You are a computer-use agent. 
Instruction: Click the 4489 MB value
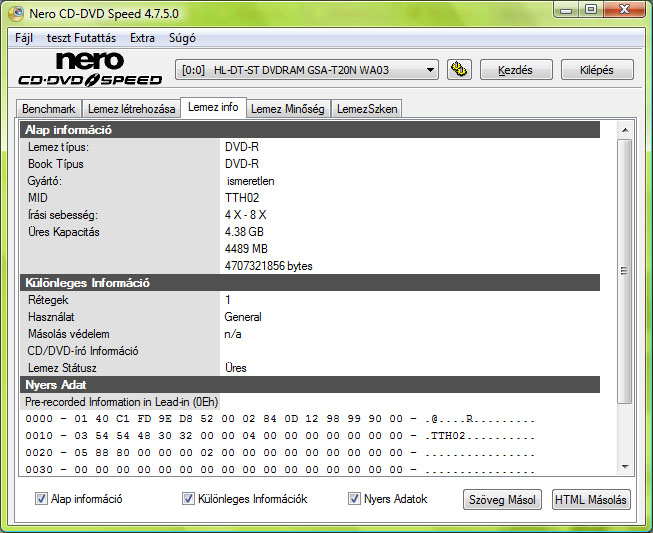246,249
